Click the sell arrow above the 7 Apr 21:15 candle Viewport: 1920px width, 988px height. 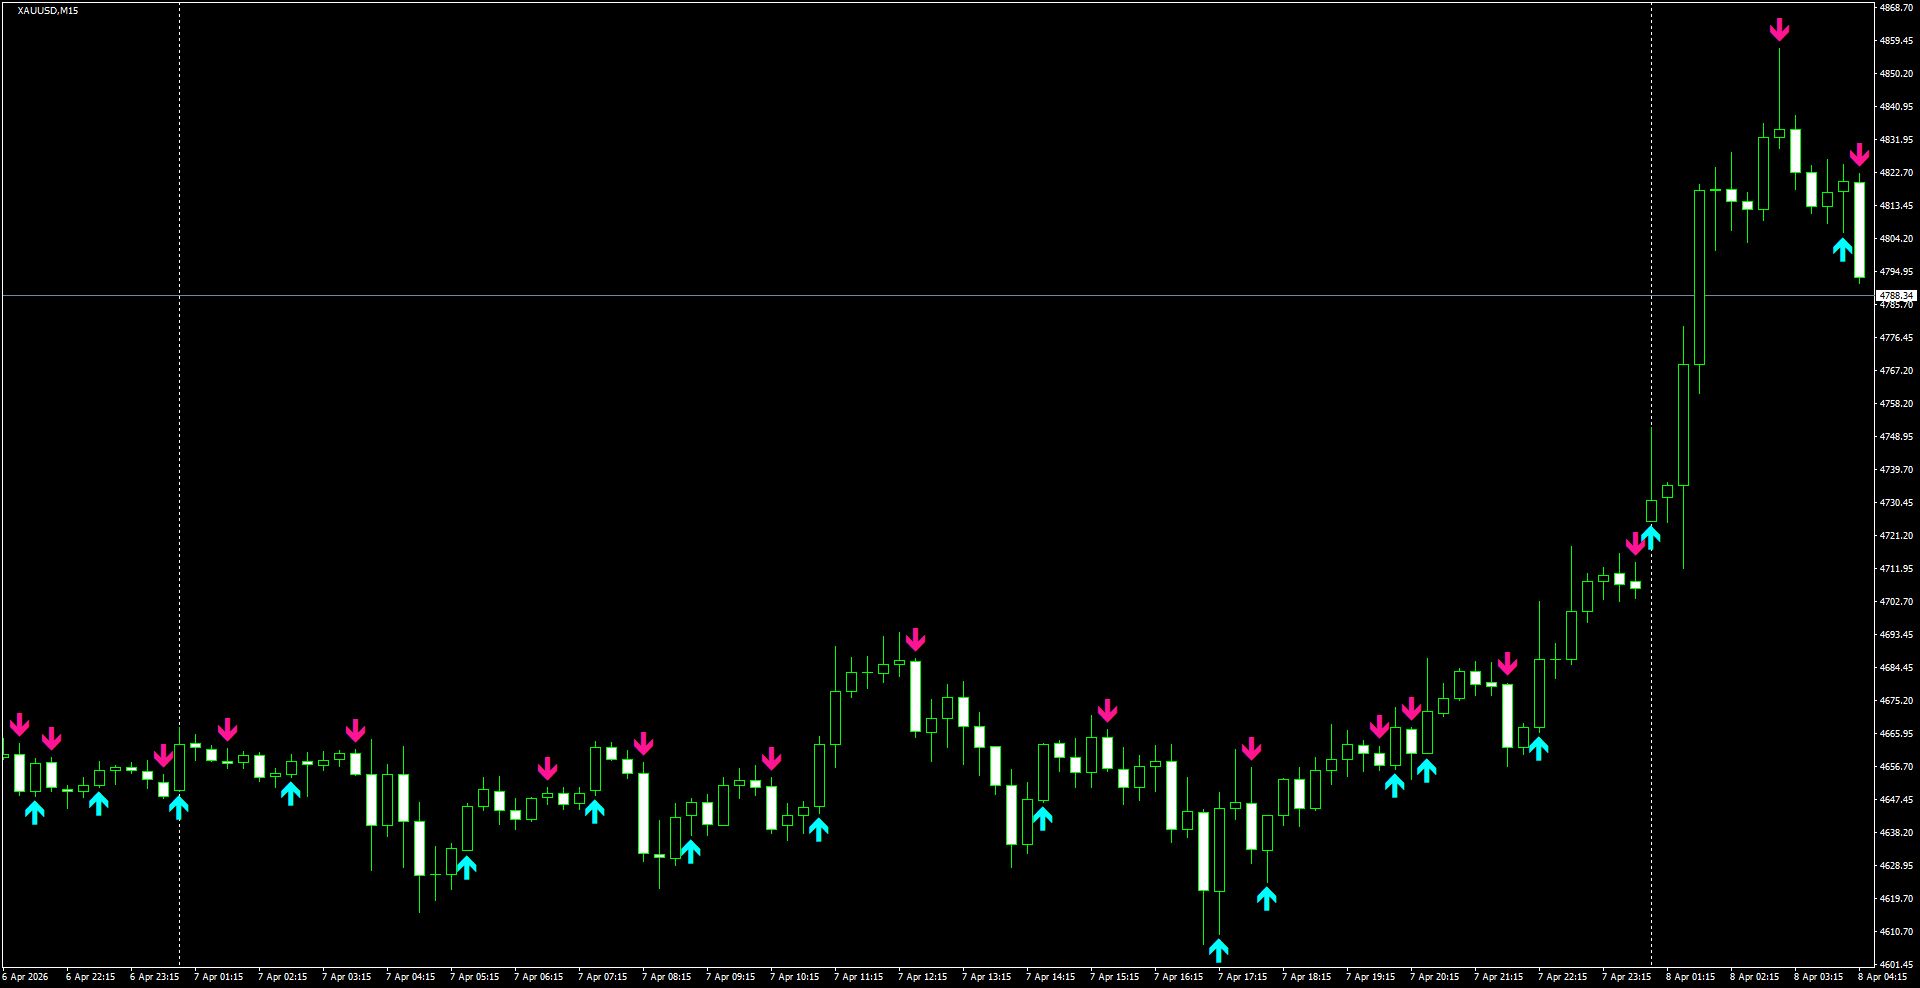[x=1509, y=663]
